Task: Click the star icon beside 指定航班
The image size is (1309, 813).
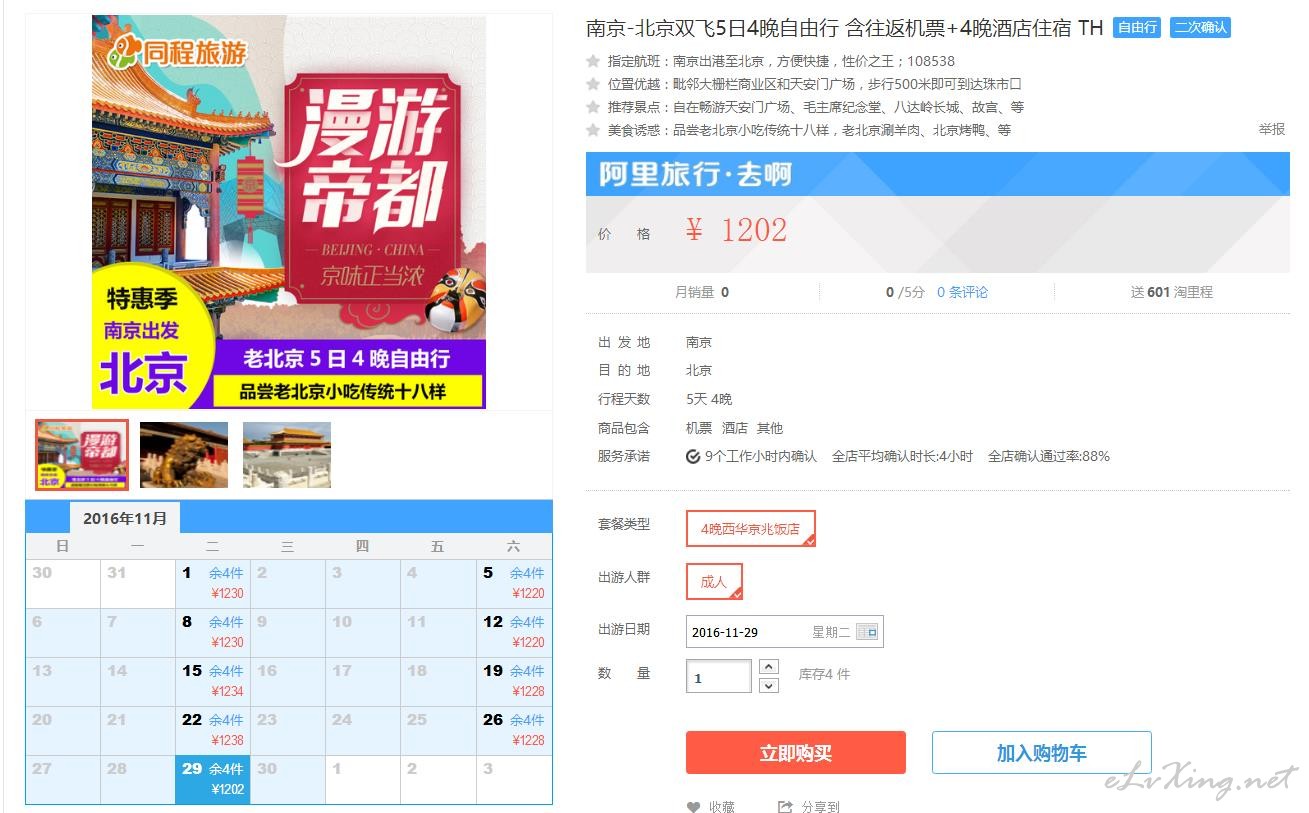Action: coord(593,61)
